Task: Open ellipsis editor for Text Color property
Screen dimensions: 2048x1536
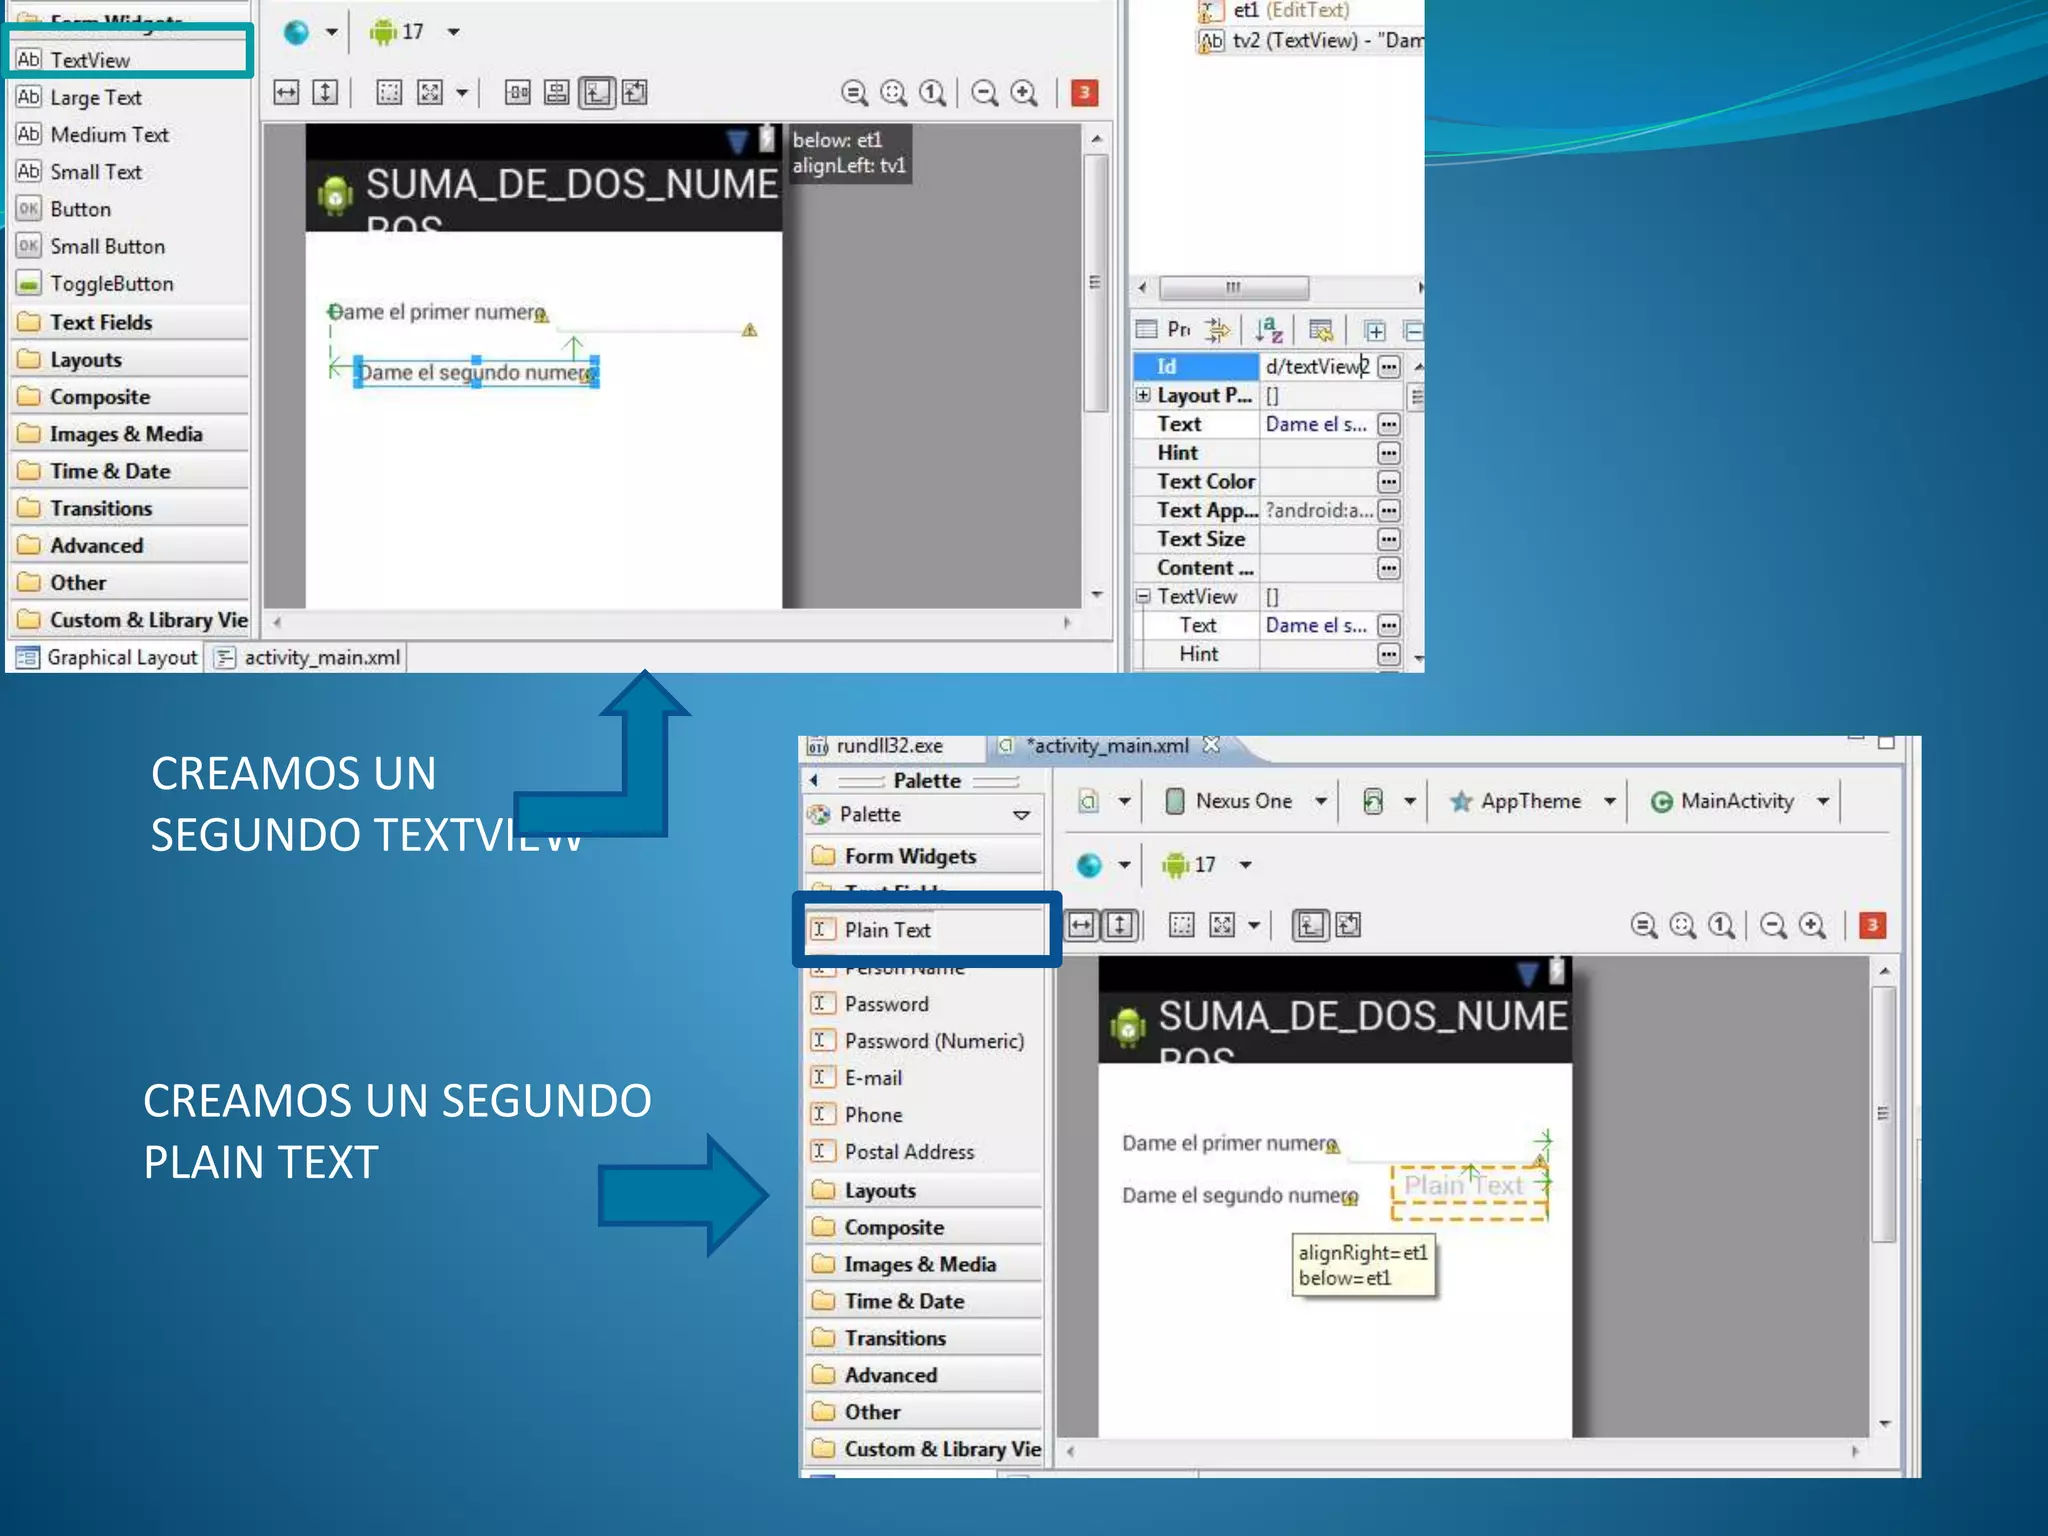Action: tap(1388, 482)
